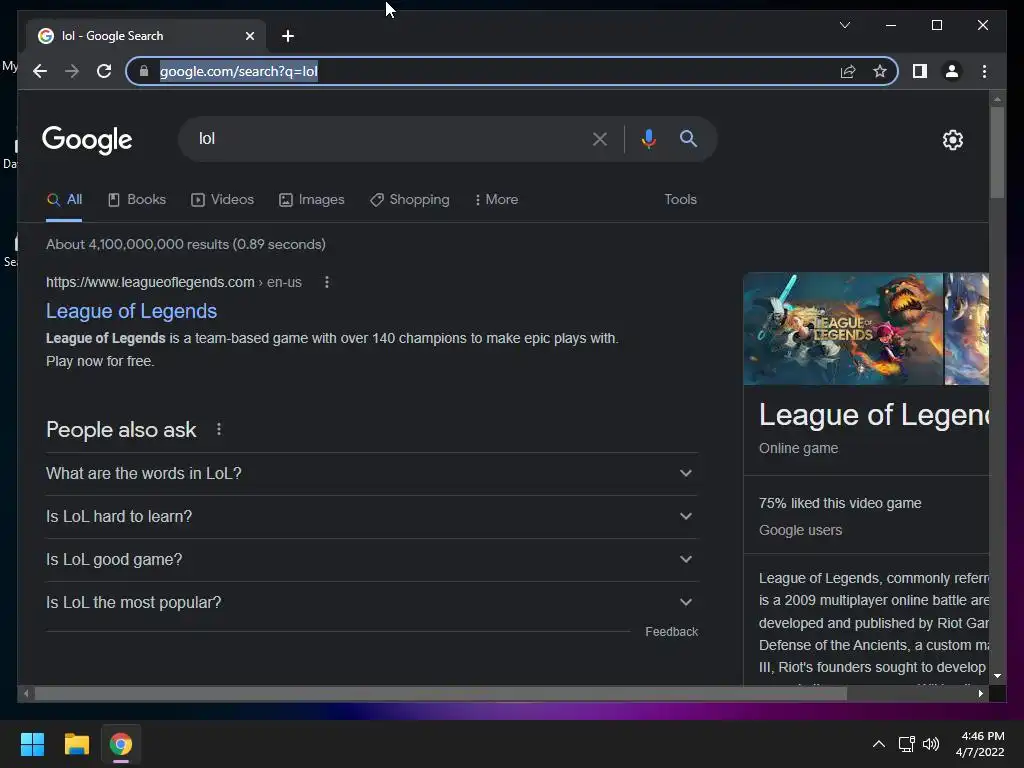This screenshot has width=1024, height=768.
Task: Open the tab search dropdown arrow
Action: [x=844, y=25]
